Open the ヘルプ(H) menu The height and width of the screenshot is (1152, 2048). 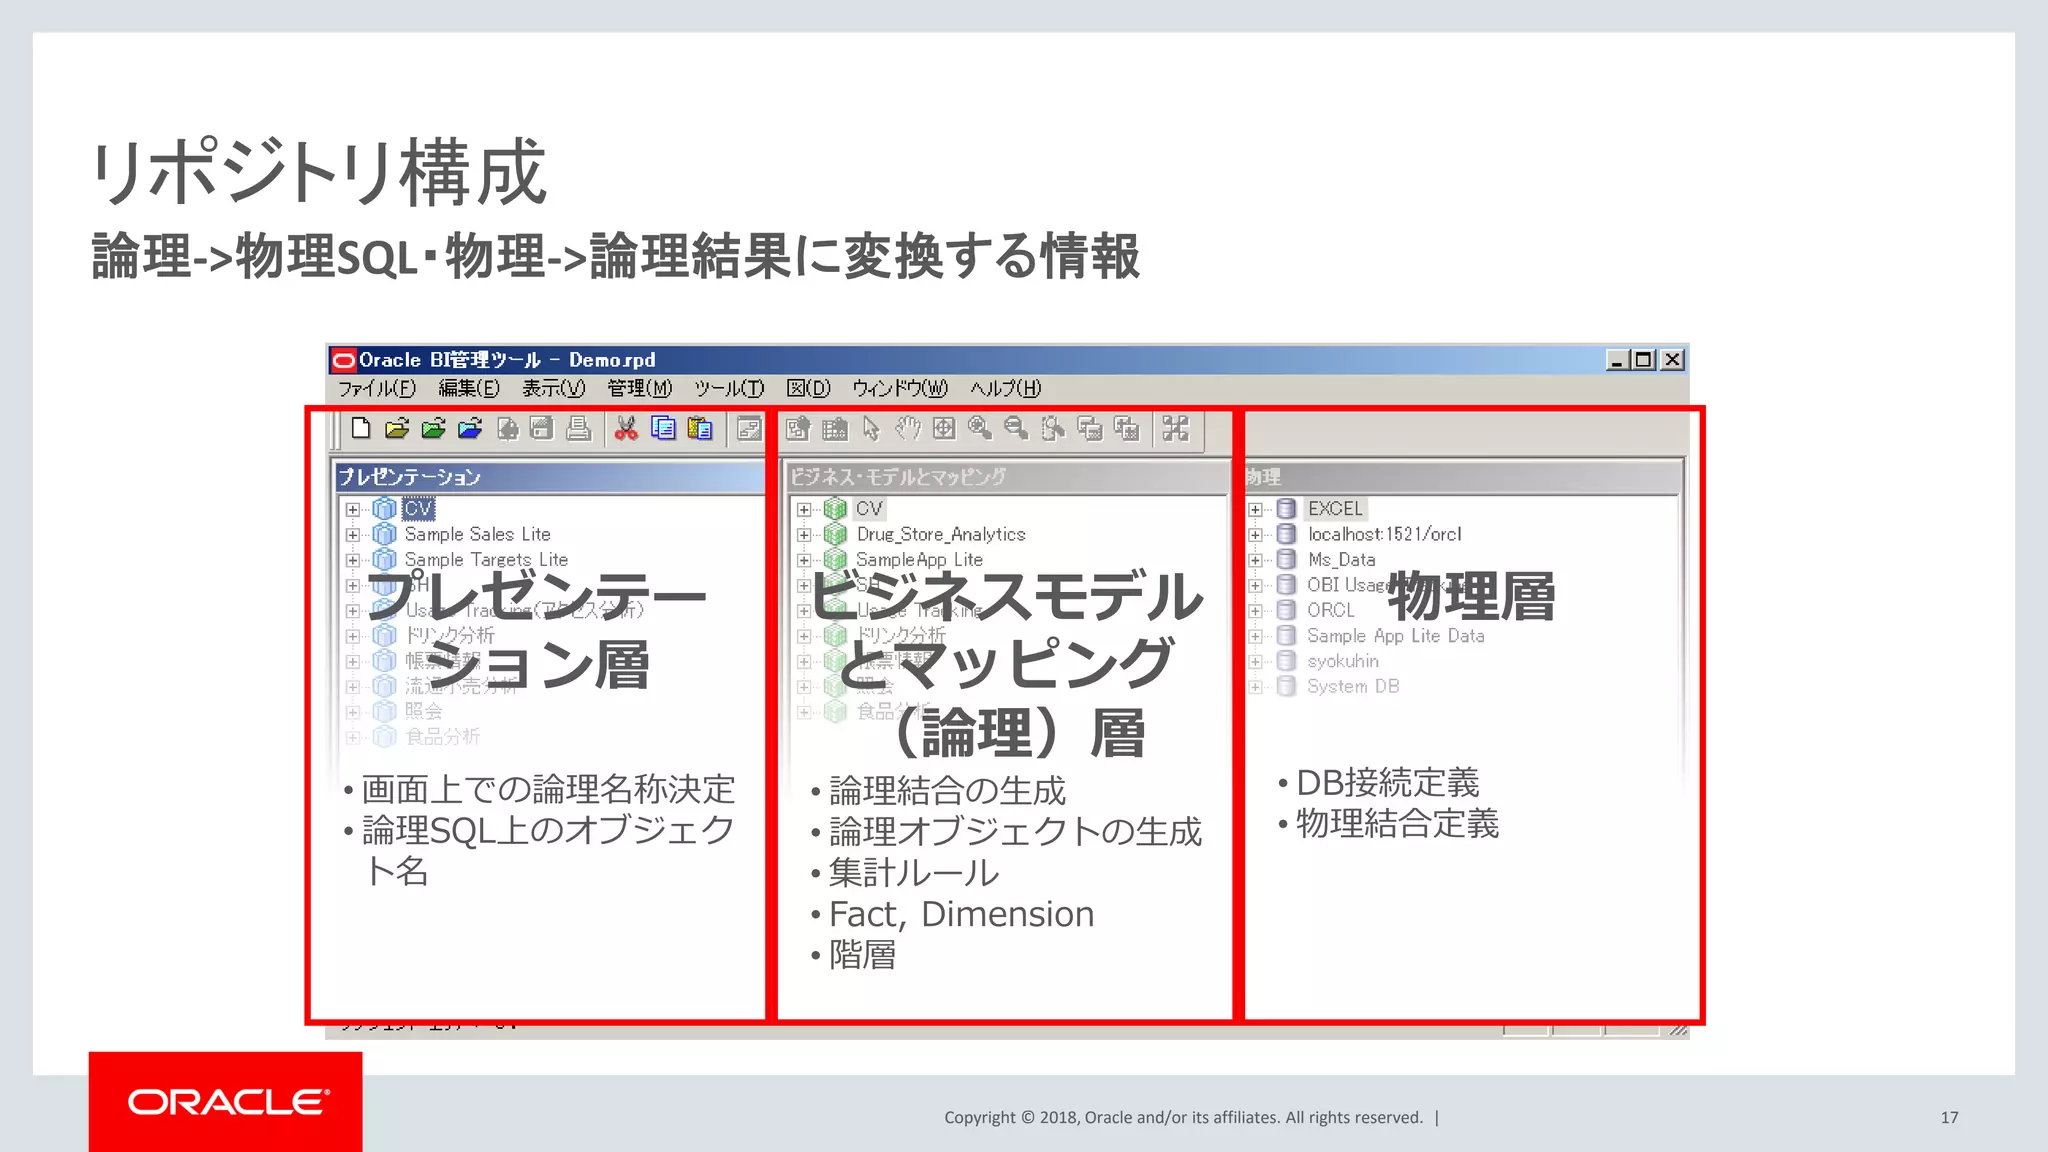coord(1005,388)
